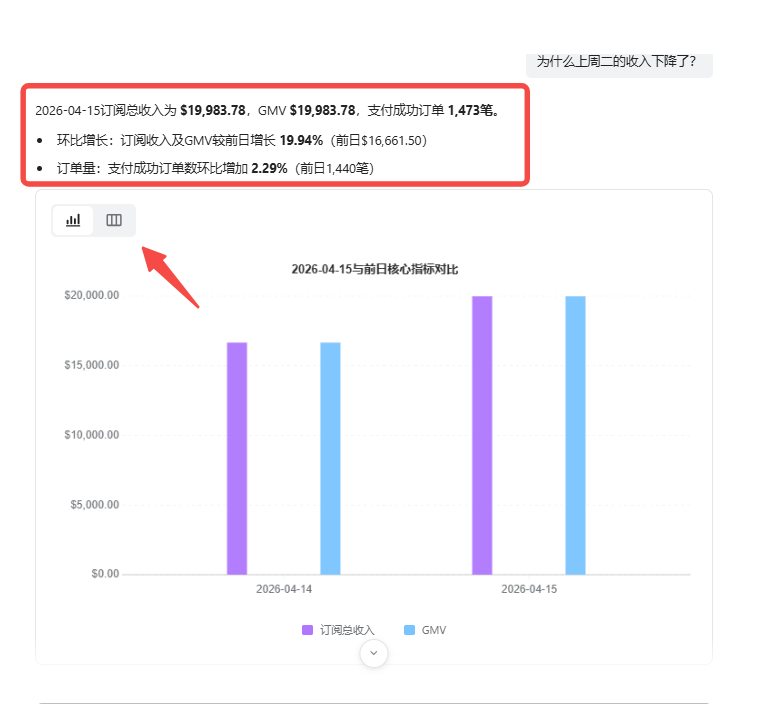Click $10,000.00 y-axis label
Image resolution: width=772 pixels, height=704 pixels.
coord(92,435)
